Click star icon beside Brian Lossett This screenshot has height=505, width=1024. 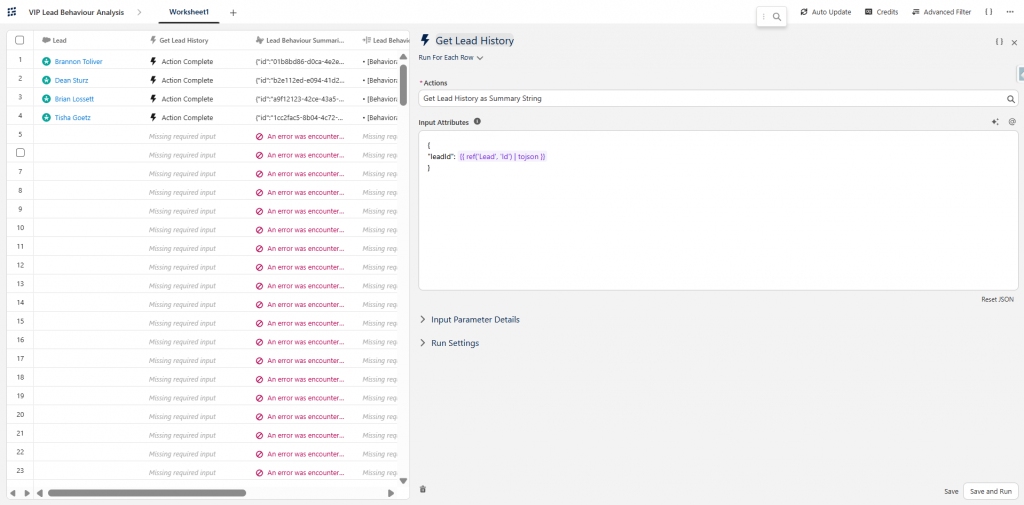[x=46, y=99]
